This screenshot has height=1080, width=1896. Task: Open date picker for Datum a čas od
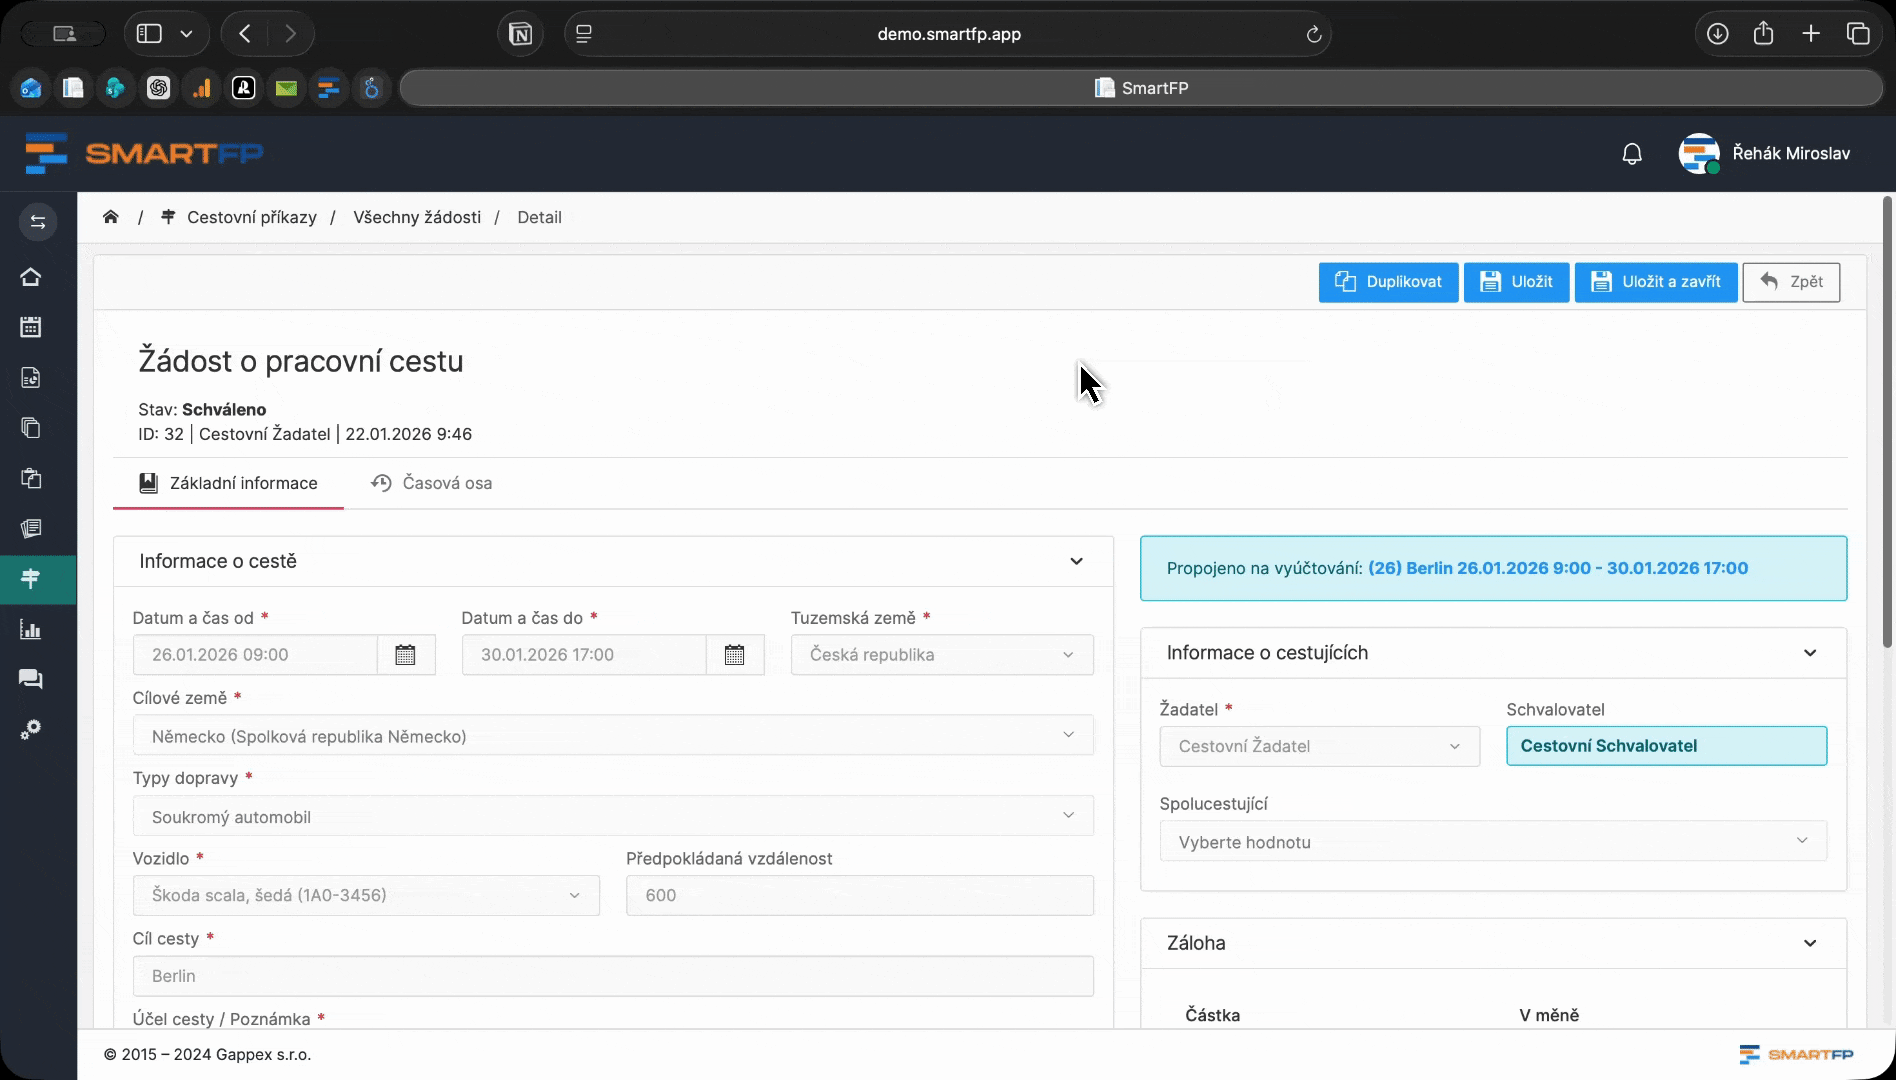405,655
